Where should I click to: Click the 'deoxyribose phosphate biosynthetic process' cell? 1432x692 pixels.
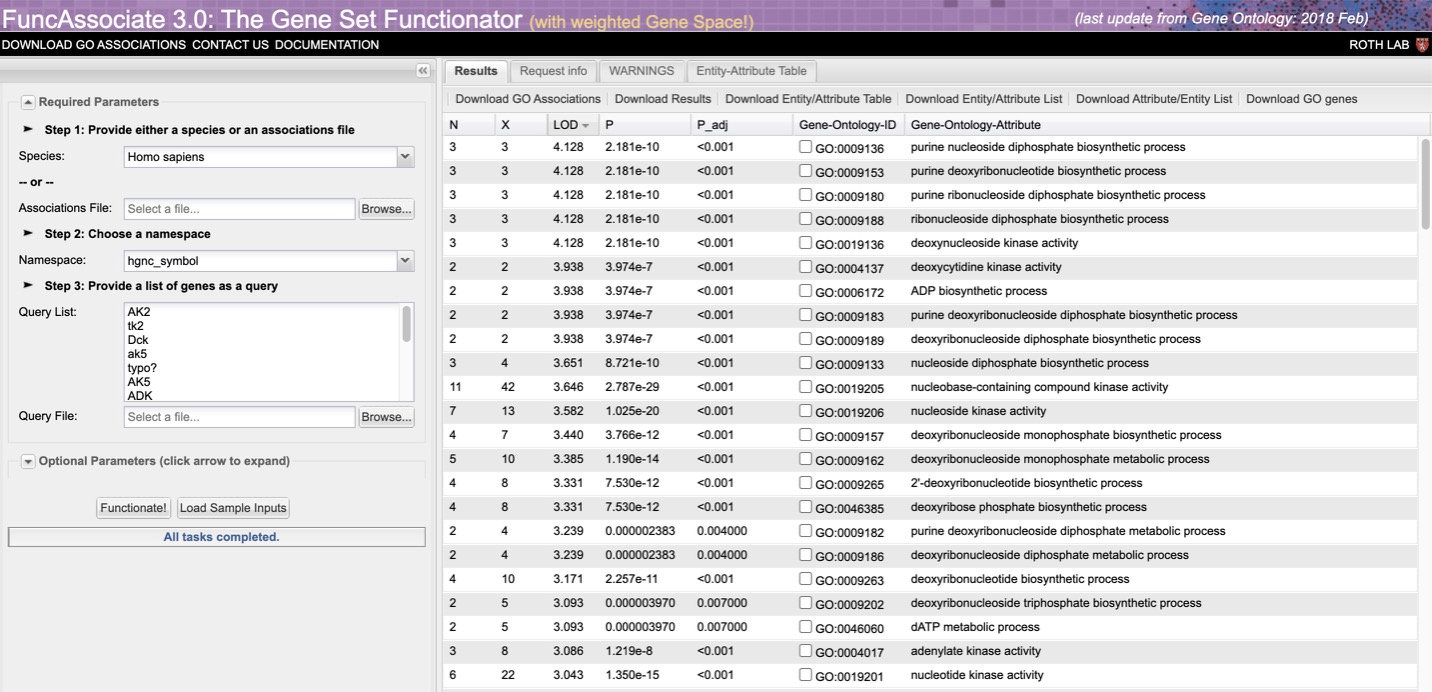[x=1029, y=507]
